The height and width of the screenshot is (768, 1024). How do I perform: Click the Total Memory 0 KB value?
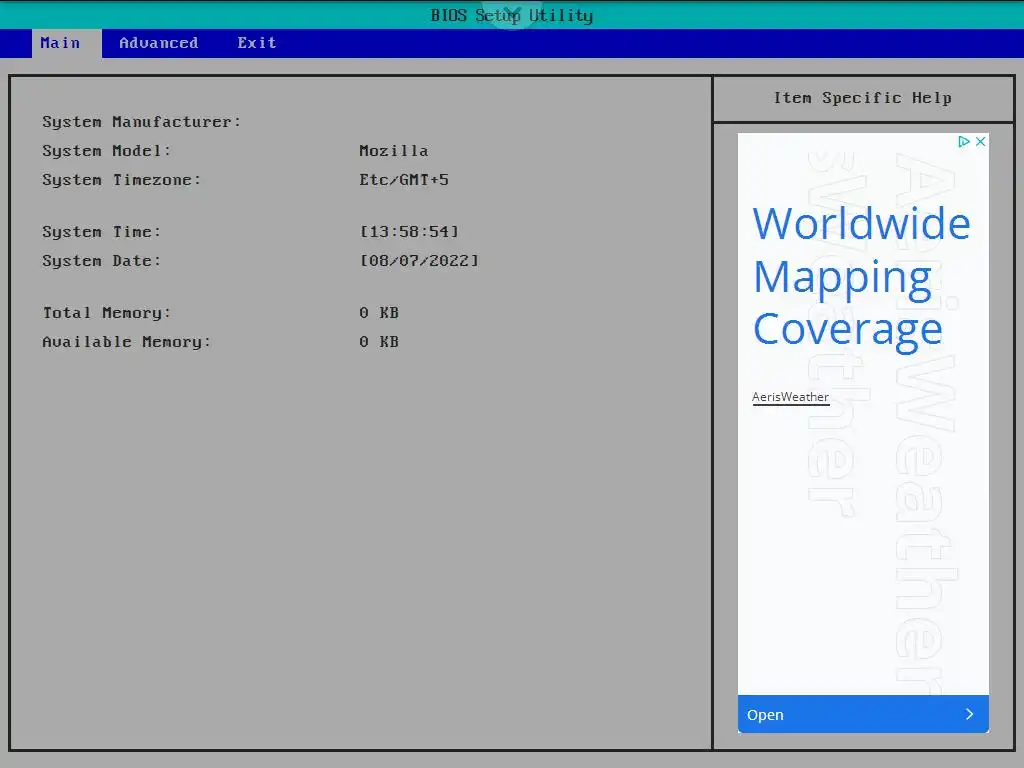click(379, 313)
